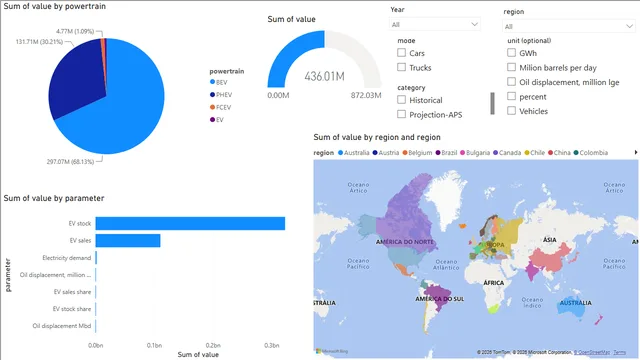Click the China map legend marker

[x=550, y=153]
